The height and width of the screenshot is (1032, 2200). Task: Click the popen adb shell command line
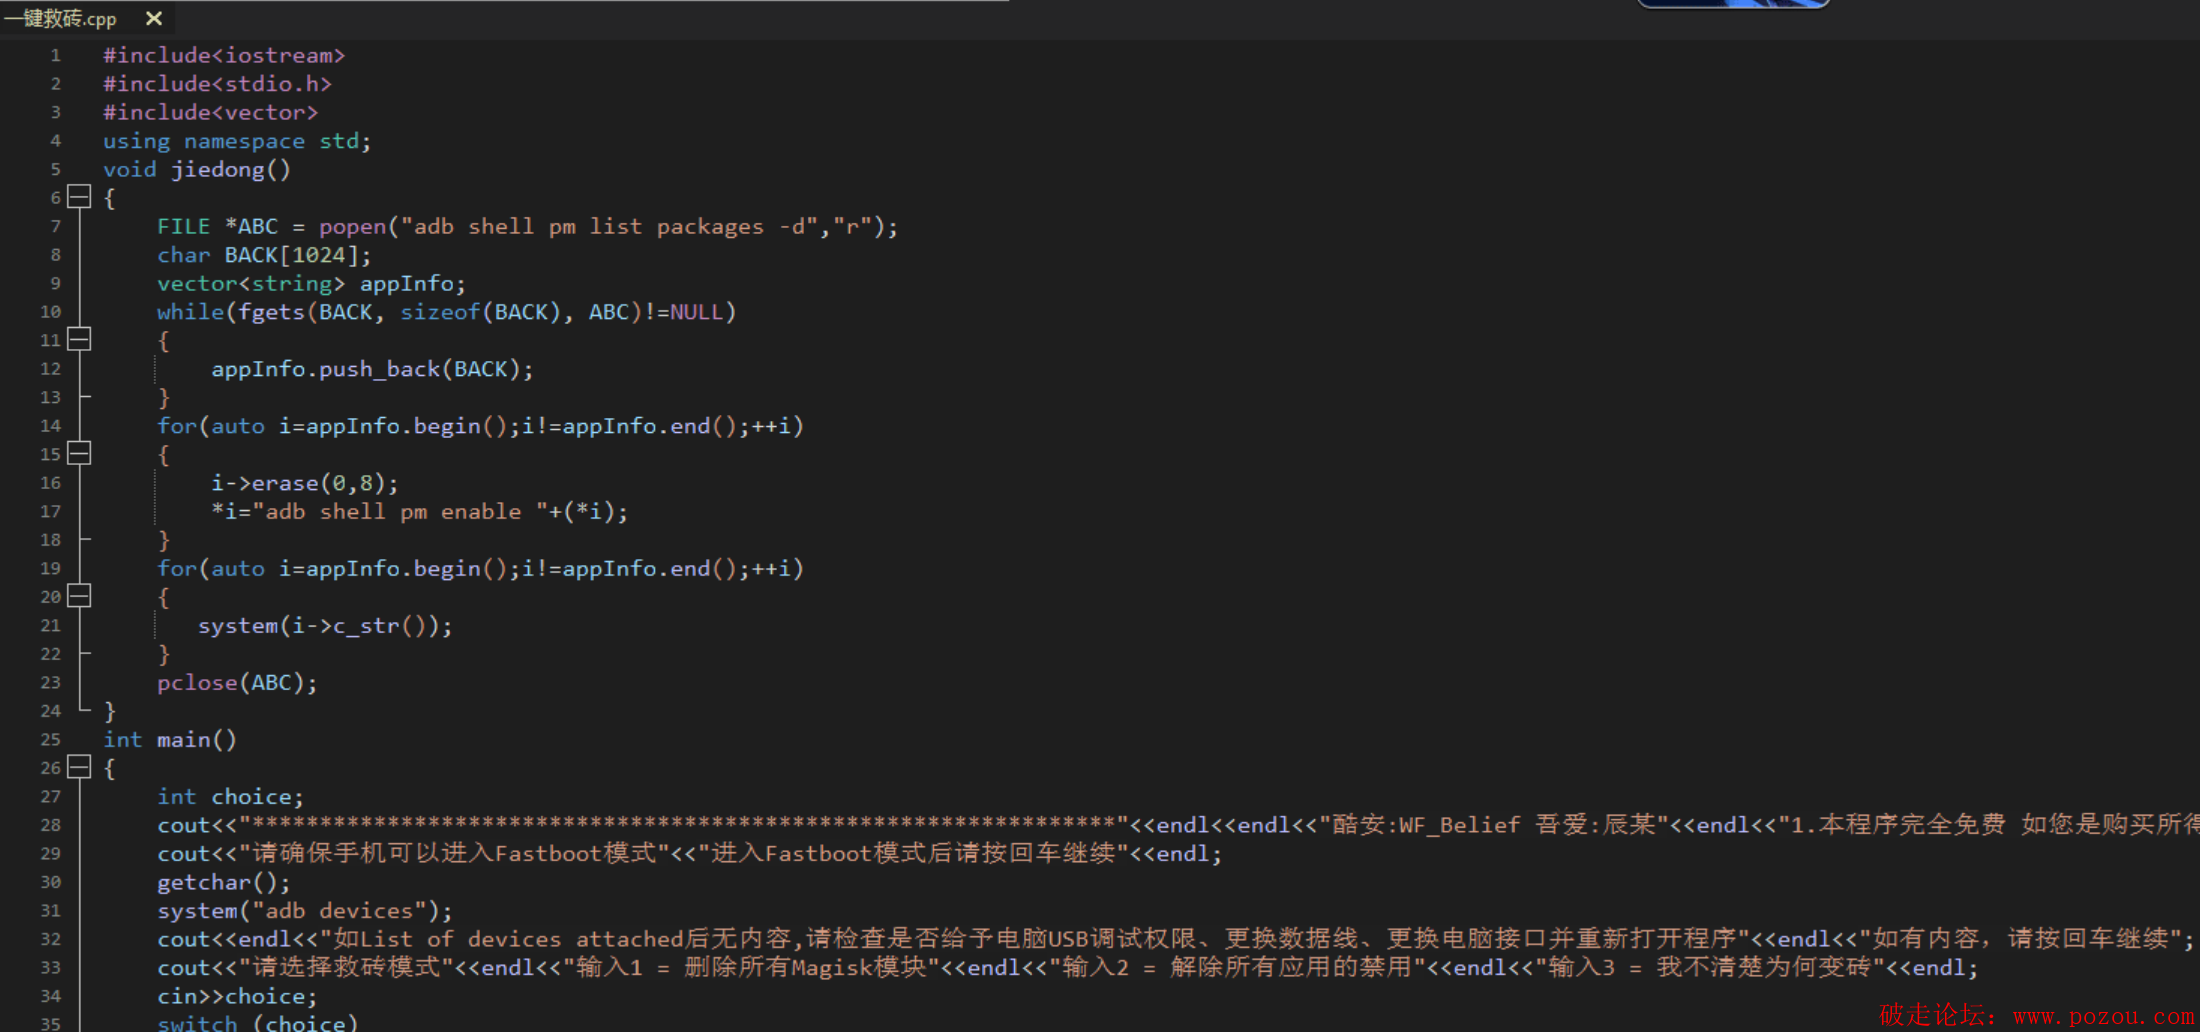[527, 226]
